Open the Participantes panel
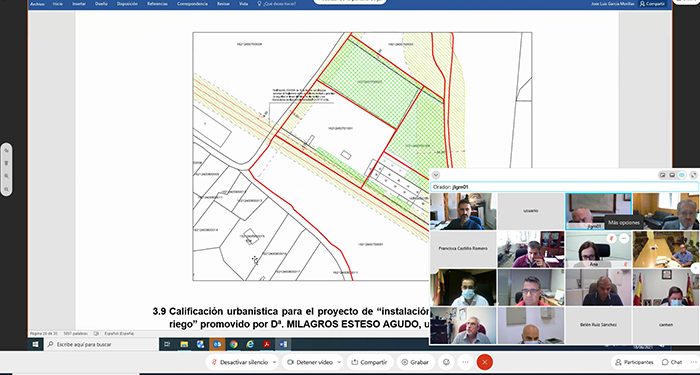This screenshot has height=375, width=700. (634, 362)
